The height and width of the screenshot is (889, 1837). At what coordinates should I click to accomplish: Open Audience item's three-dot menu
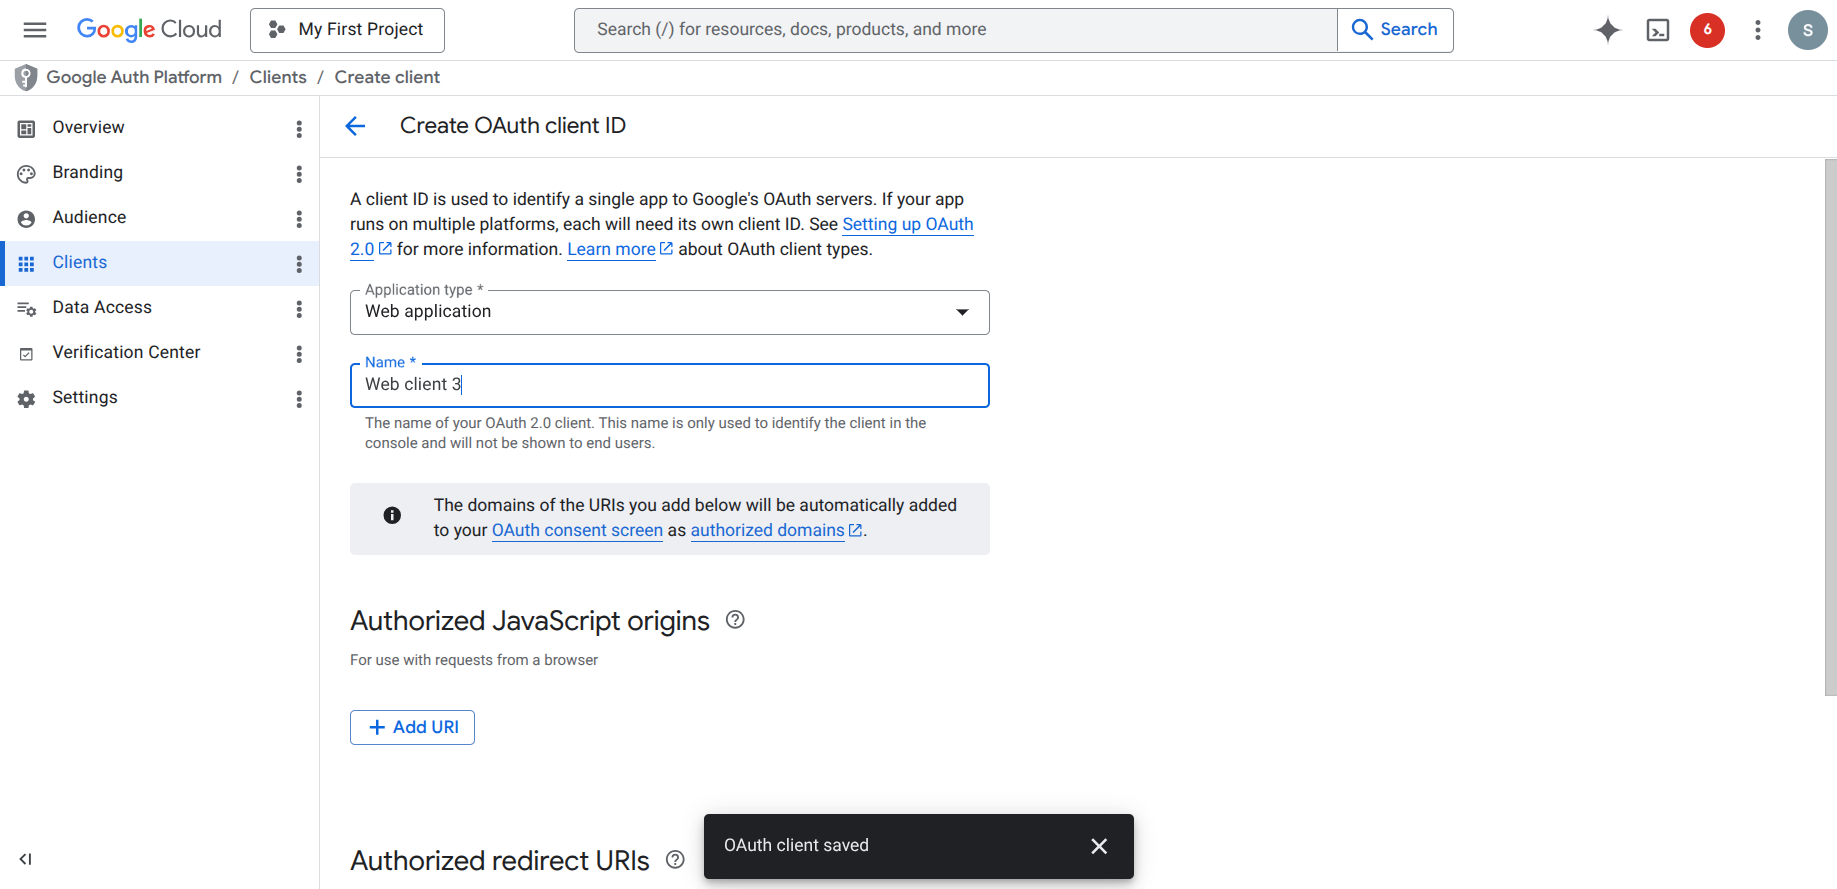pyautogui.click(x=299, y=219)
